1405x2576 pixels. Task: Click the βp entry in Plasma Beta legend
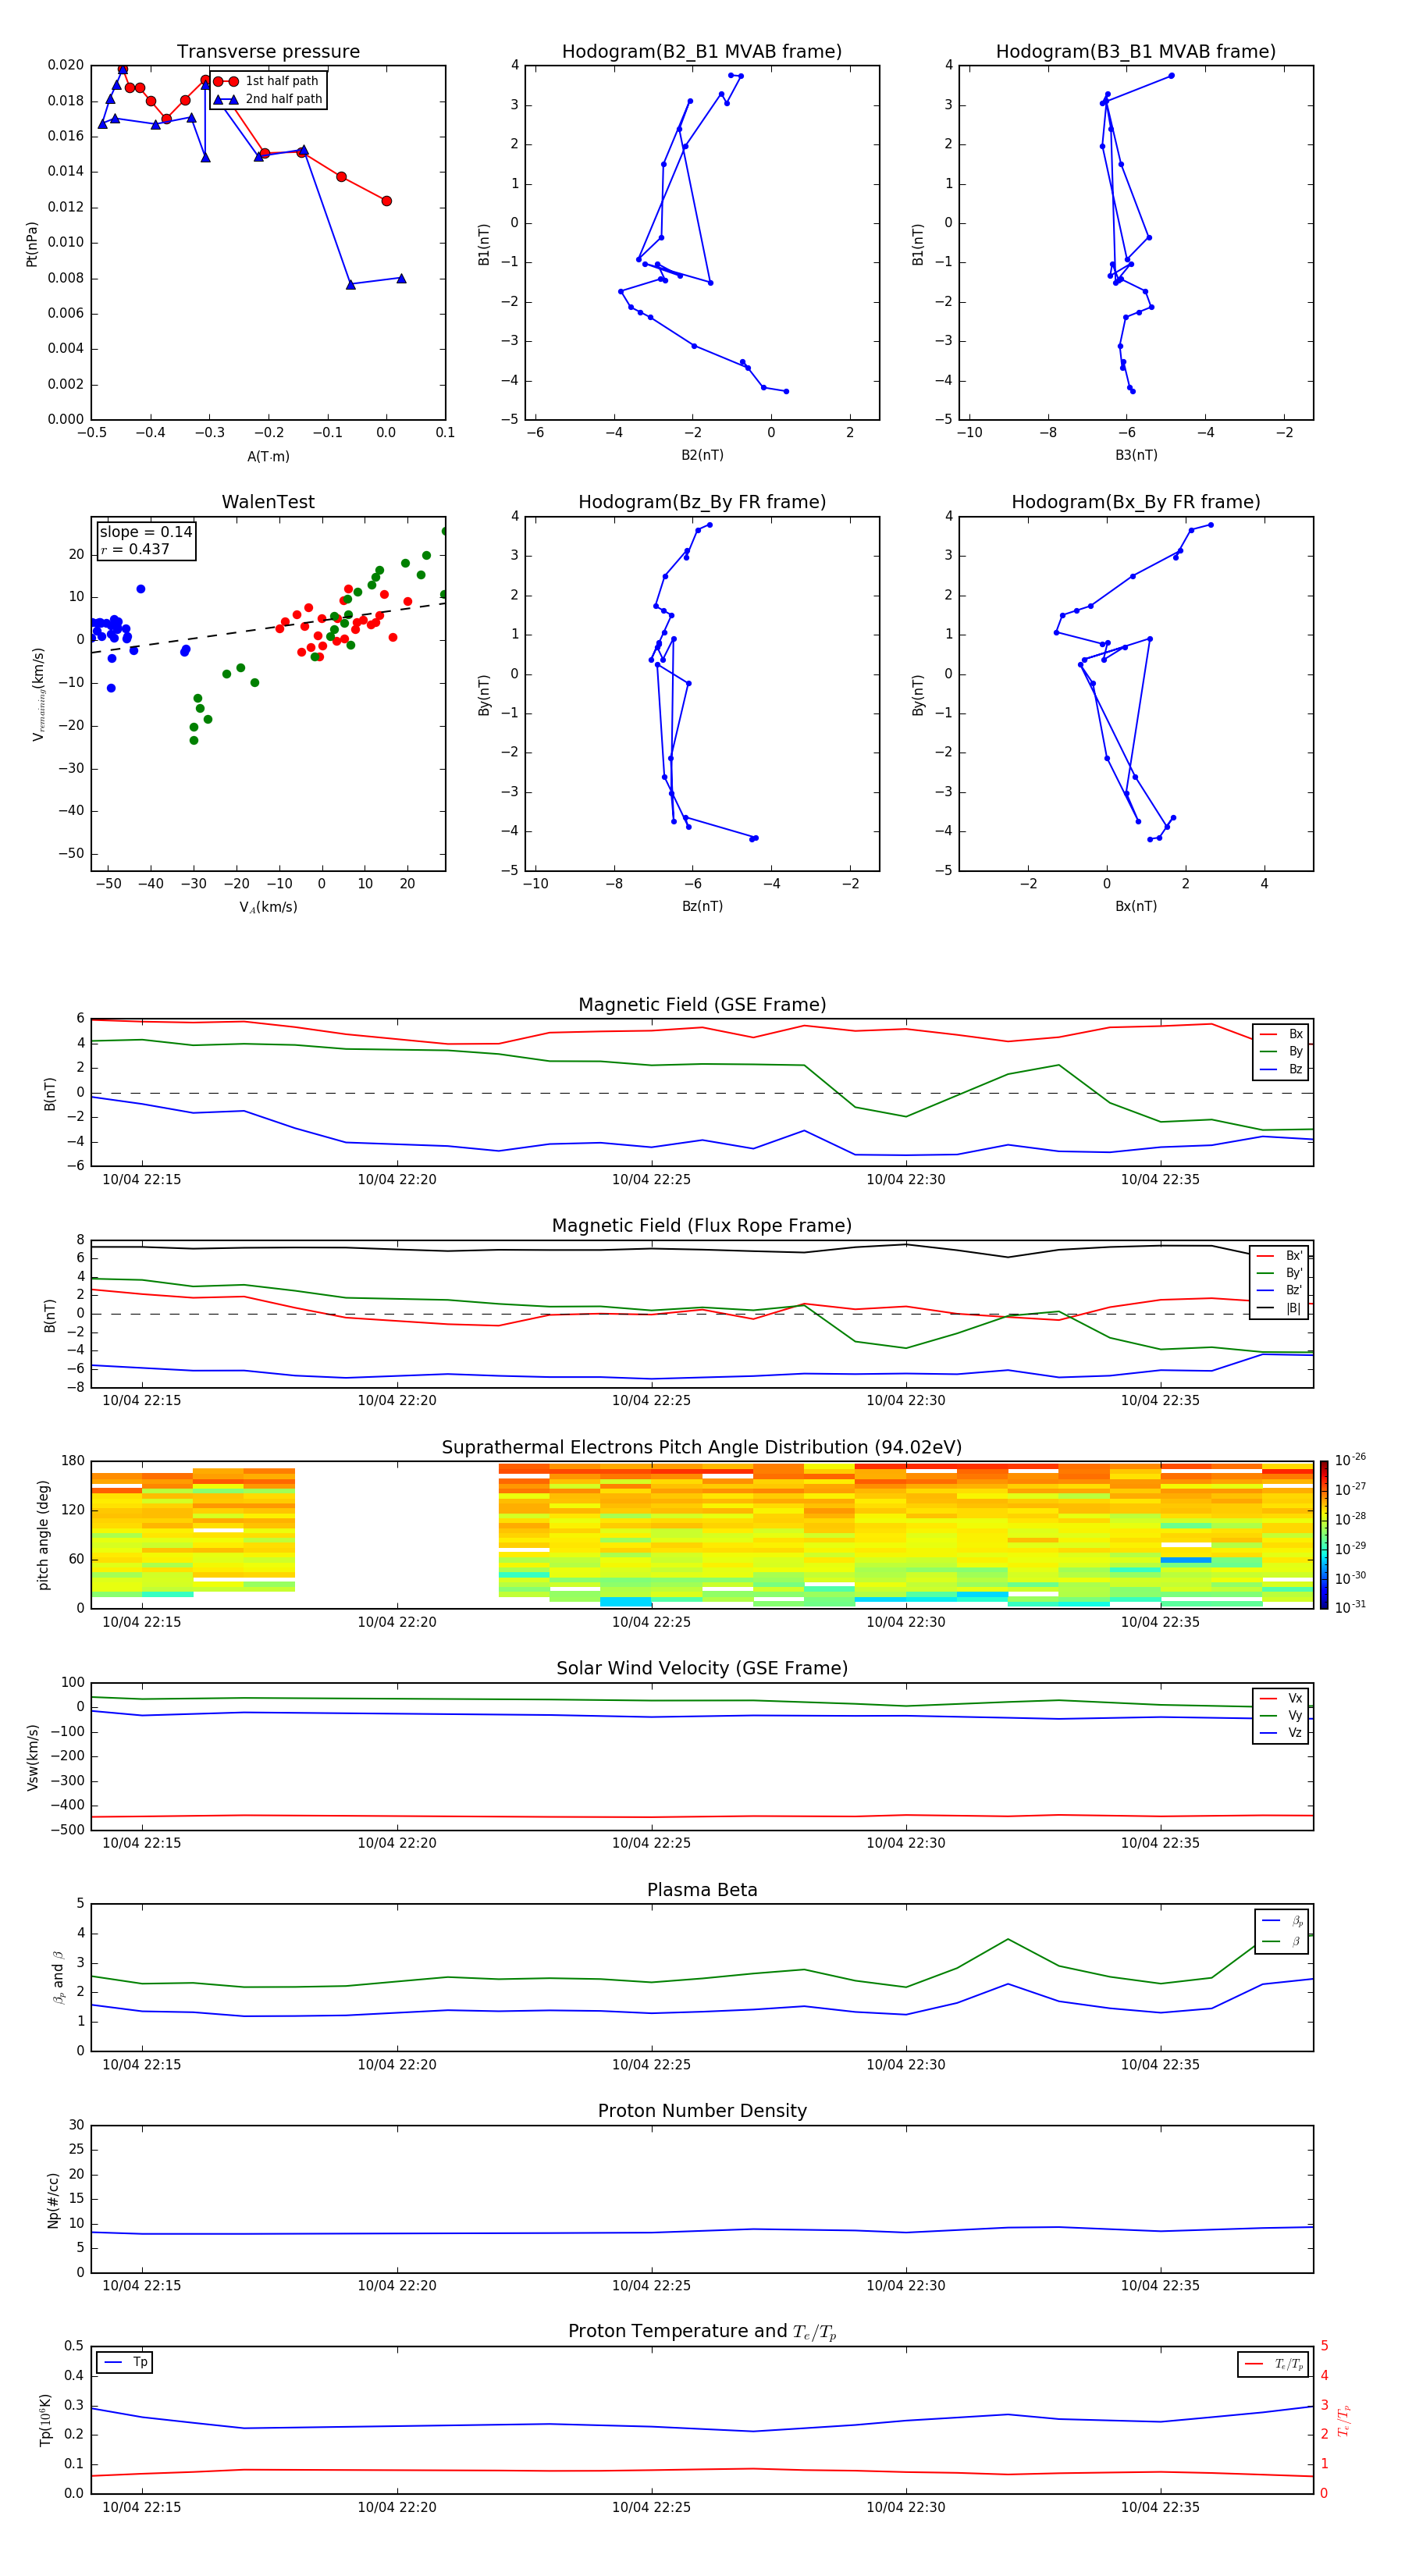tap(1282, 1921)
